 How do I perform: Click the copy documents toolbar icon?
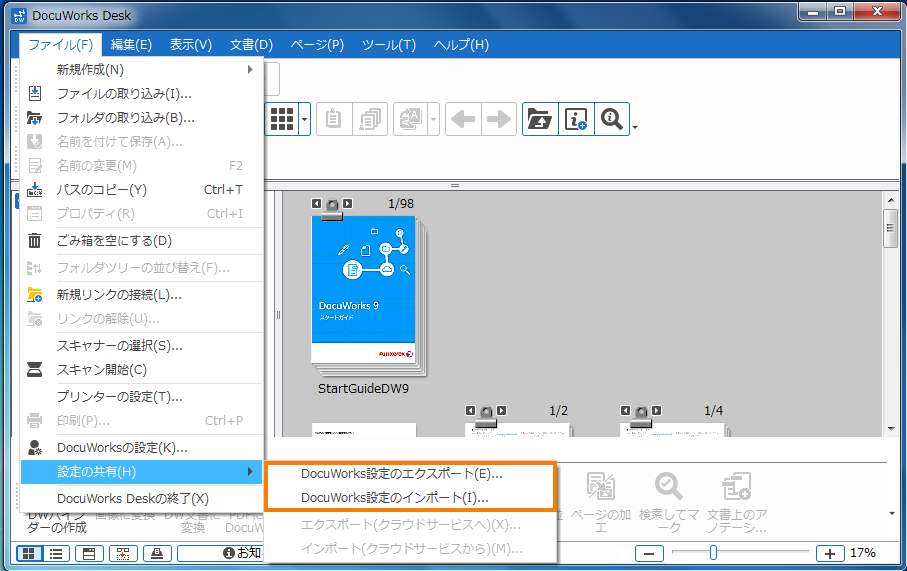pyautogui.click(x=370, y=119)
